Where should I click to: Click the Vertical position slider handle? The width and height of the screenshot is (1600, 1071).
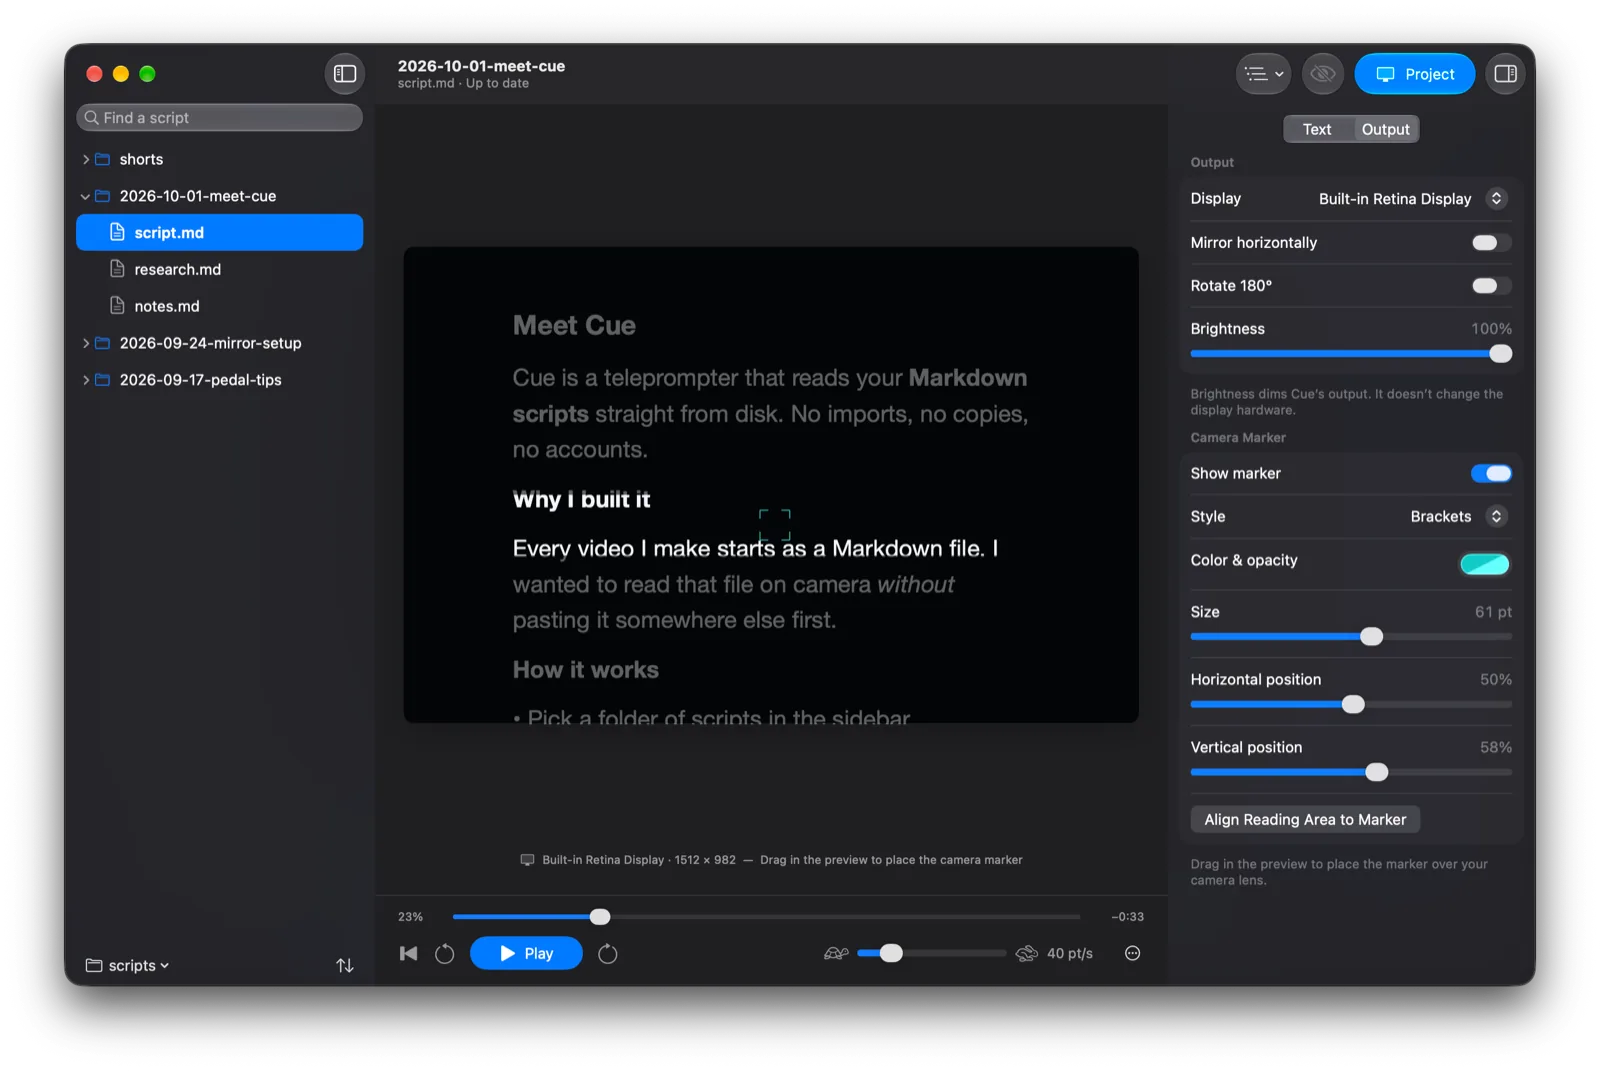pos(1377,773)
